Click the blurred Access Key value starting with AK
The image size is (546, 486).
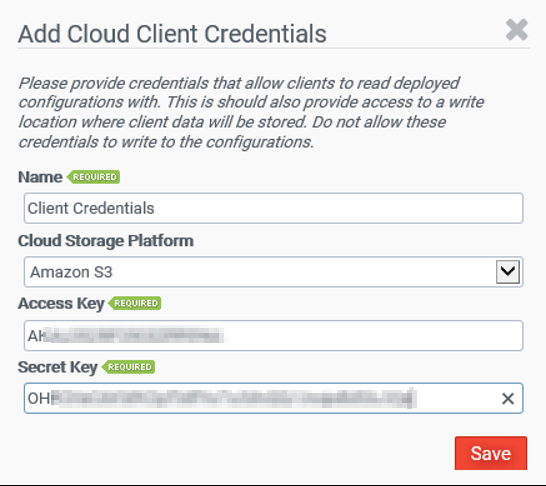[x=126, y=336]
